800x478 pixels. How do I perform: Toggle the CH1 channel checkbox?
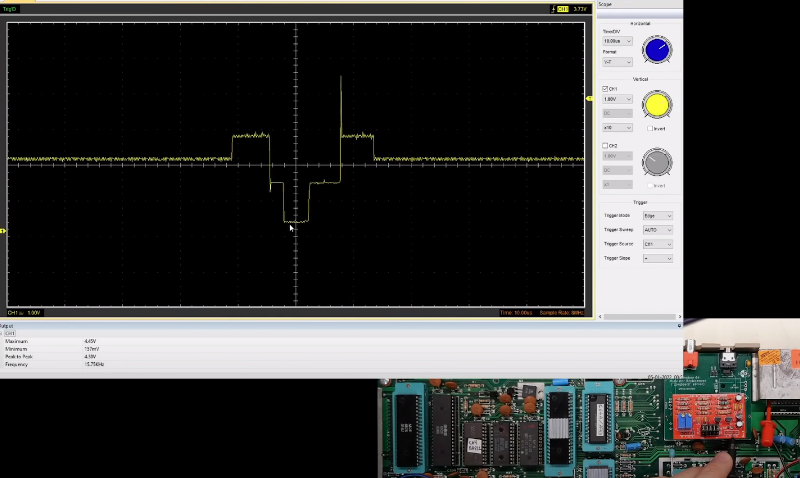coord(605,89)
